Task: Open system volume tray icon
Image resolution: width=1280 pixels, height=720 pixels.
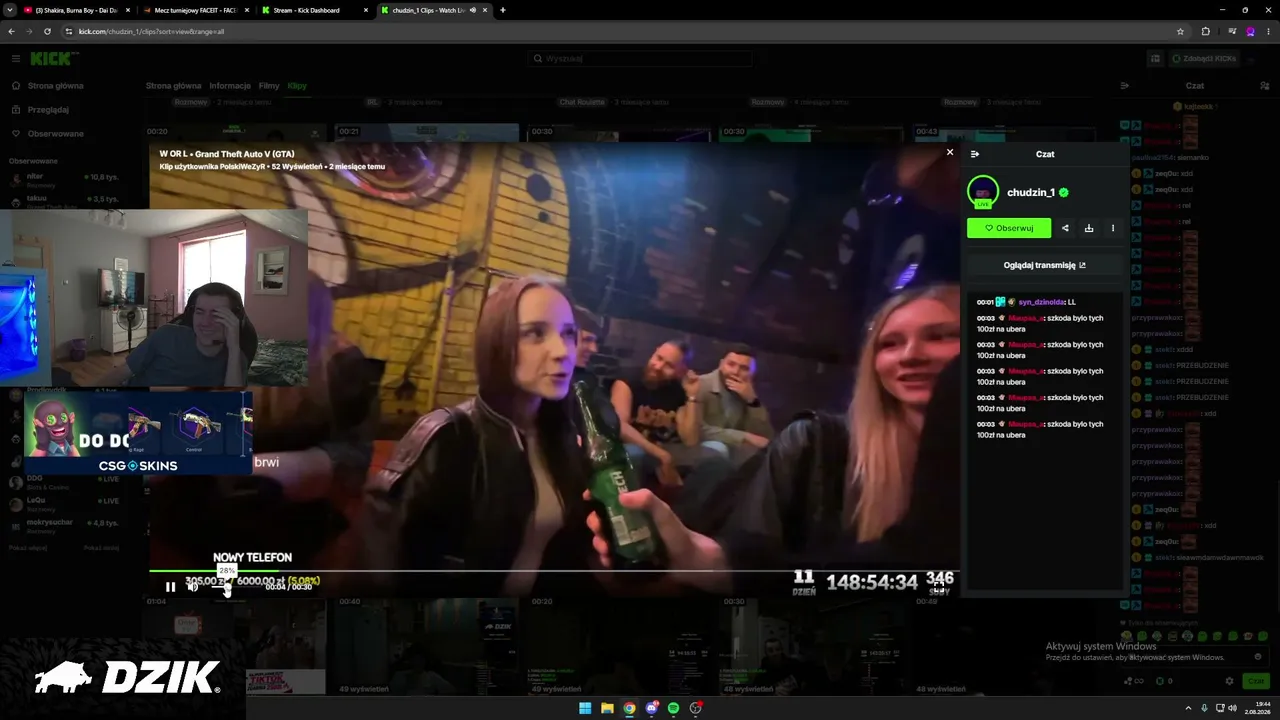Action: (1231, 708)
